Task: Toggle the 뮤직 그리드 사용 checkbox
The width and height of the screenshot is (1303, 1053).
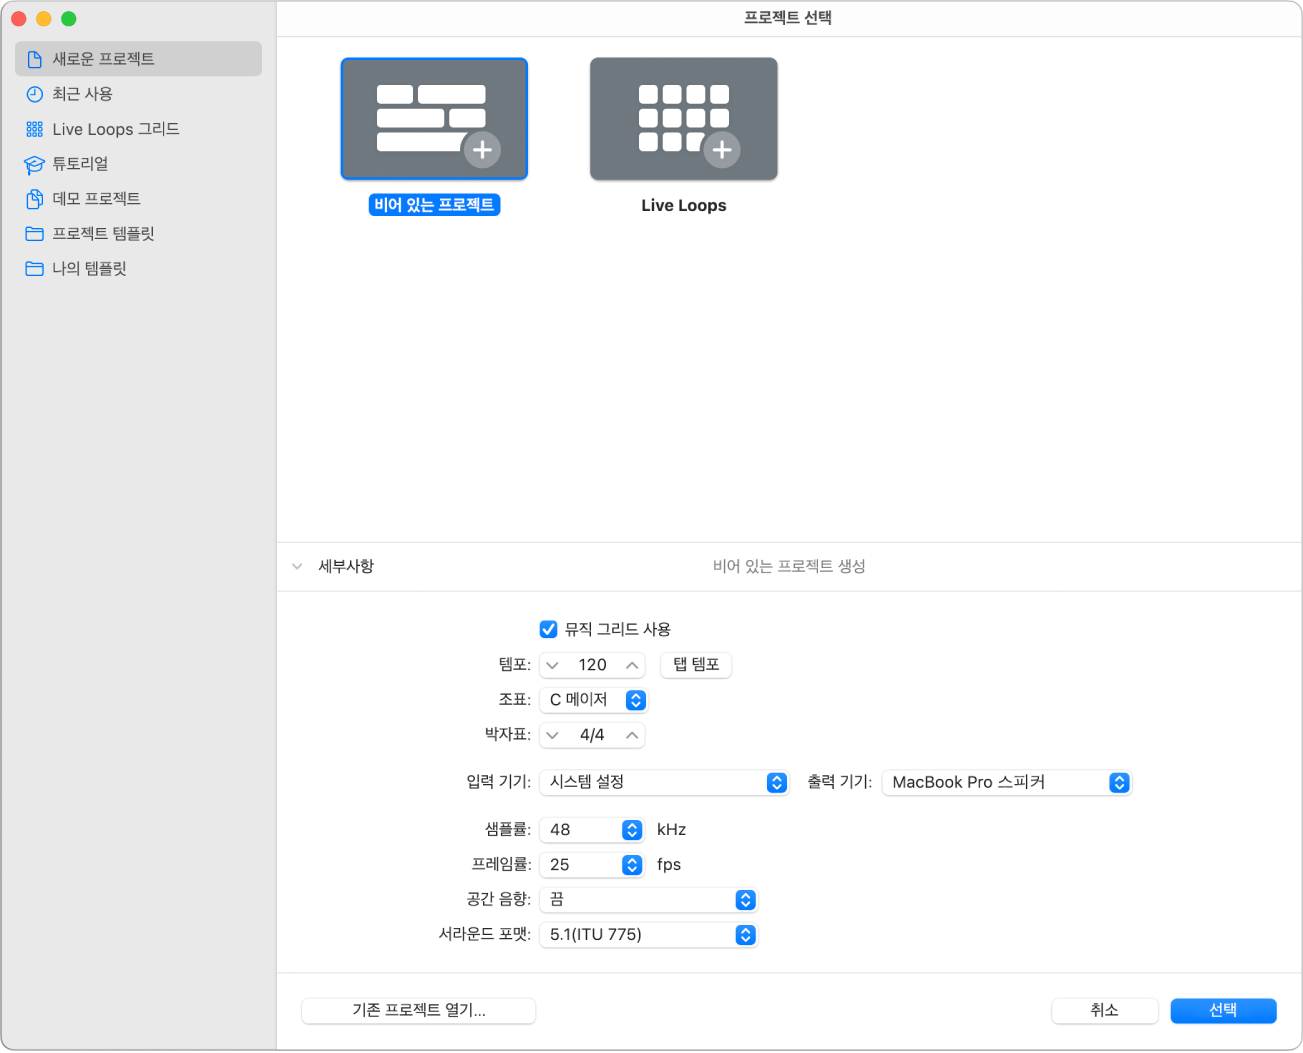Action: click(548, 629)
